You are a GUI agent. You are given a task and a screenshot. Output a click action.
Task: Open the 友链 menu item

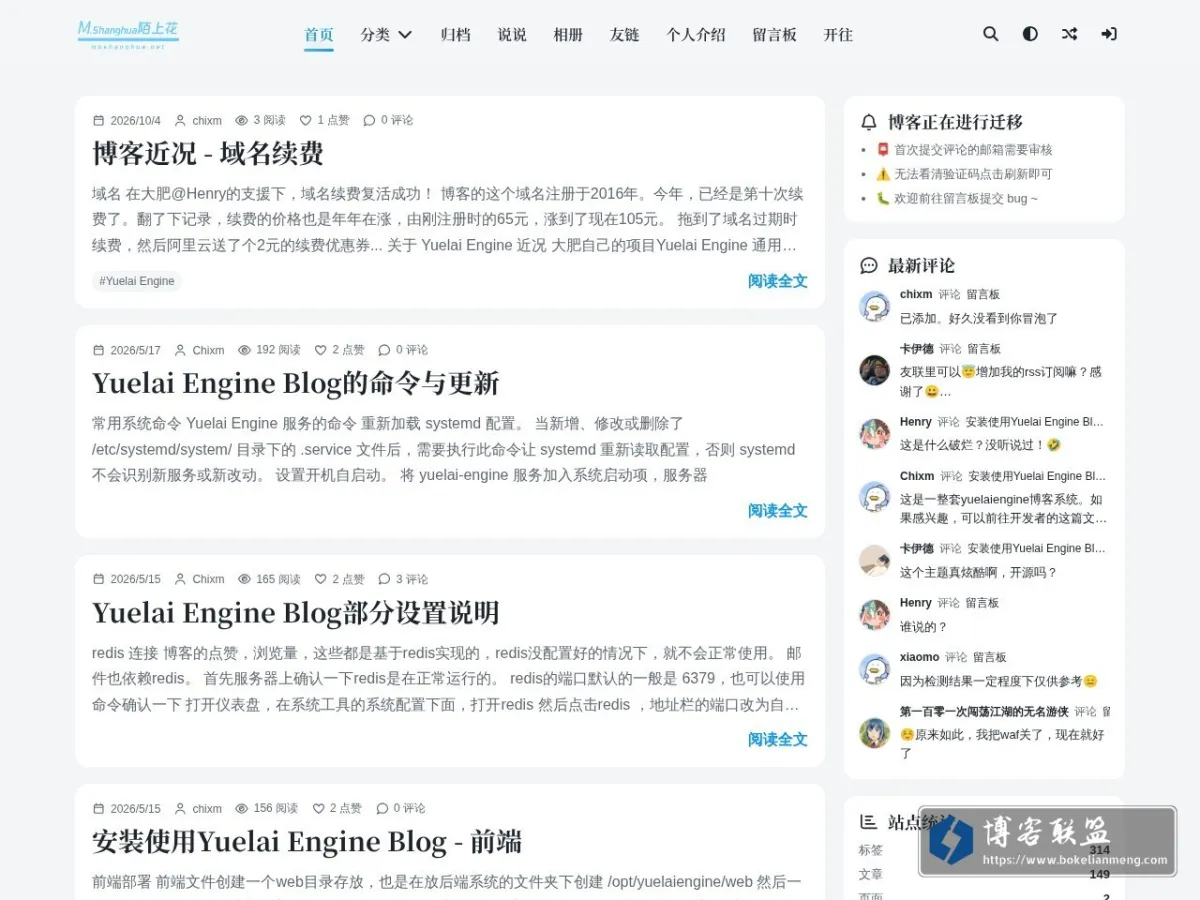(624, 34)
